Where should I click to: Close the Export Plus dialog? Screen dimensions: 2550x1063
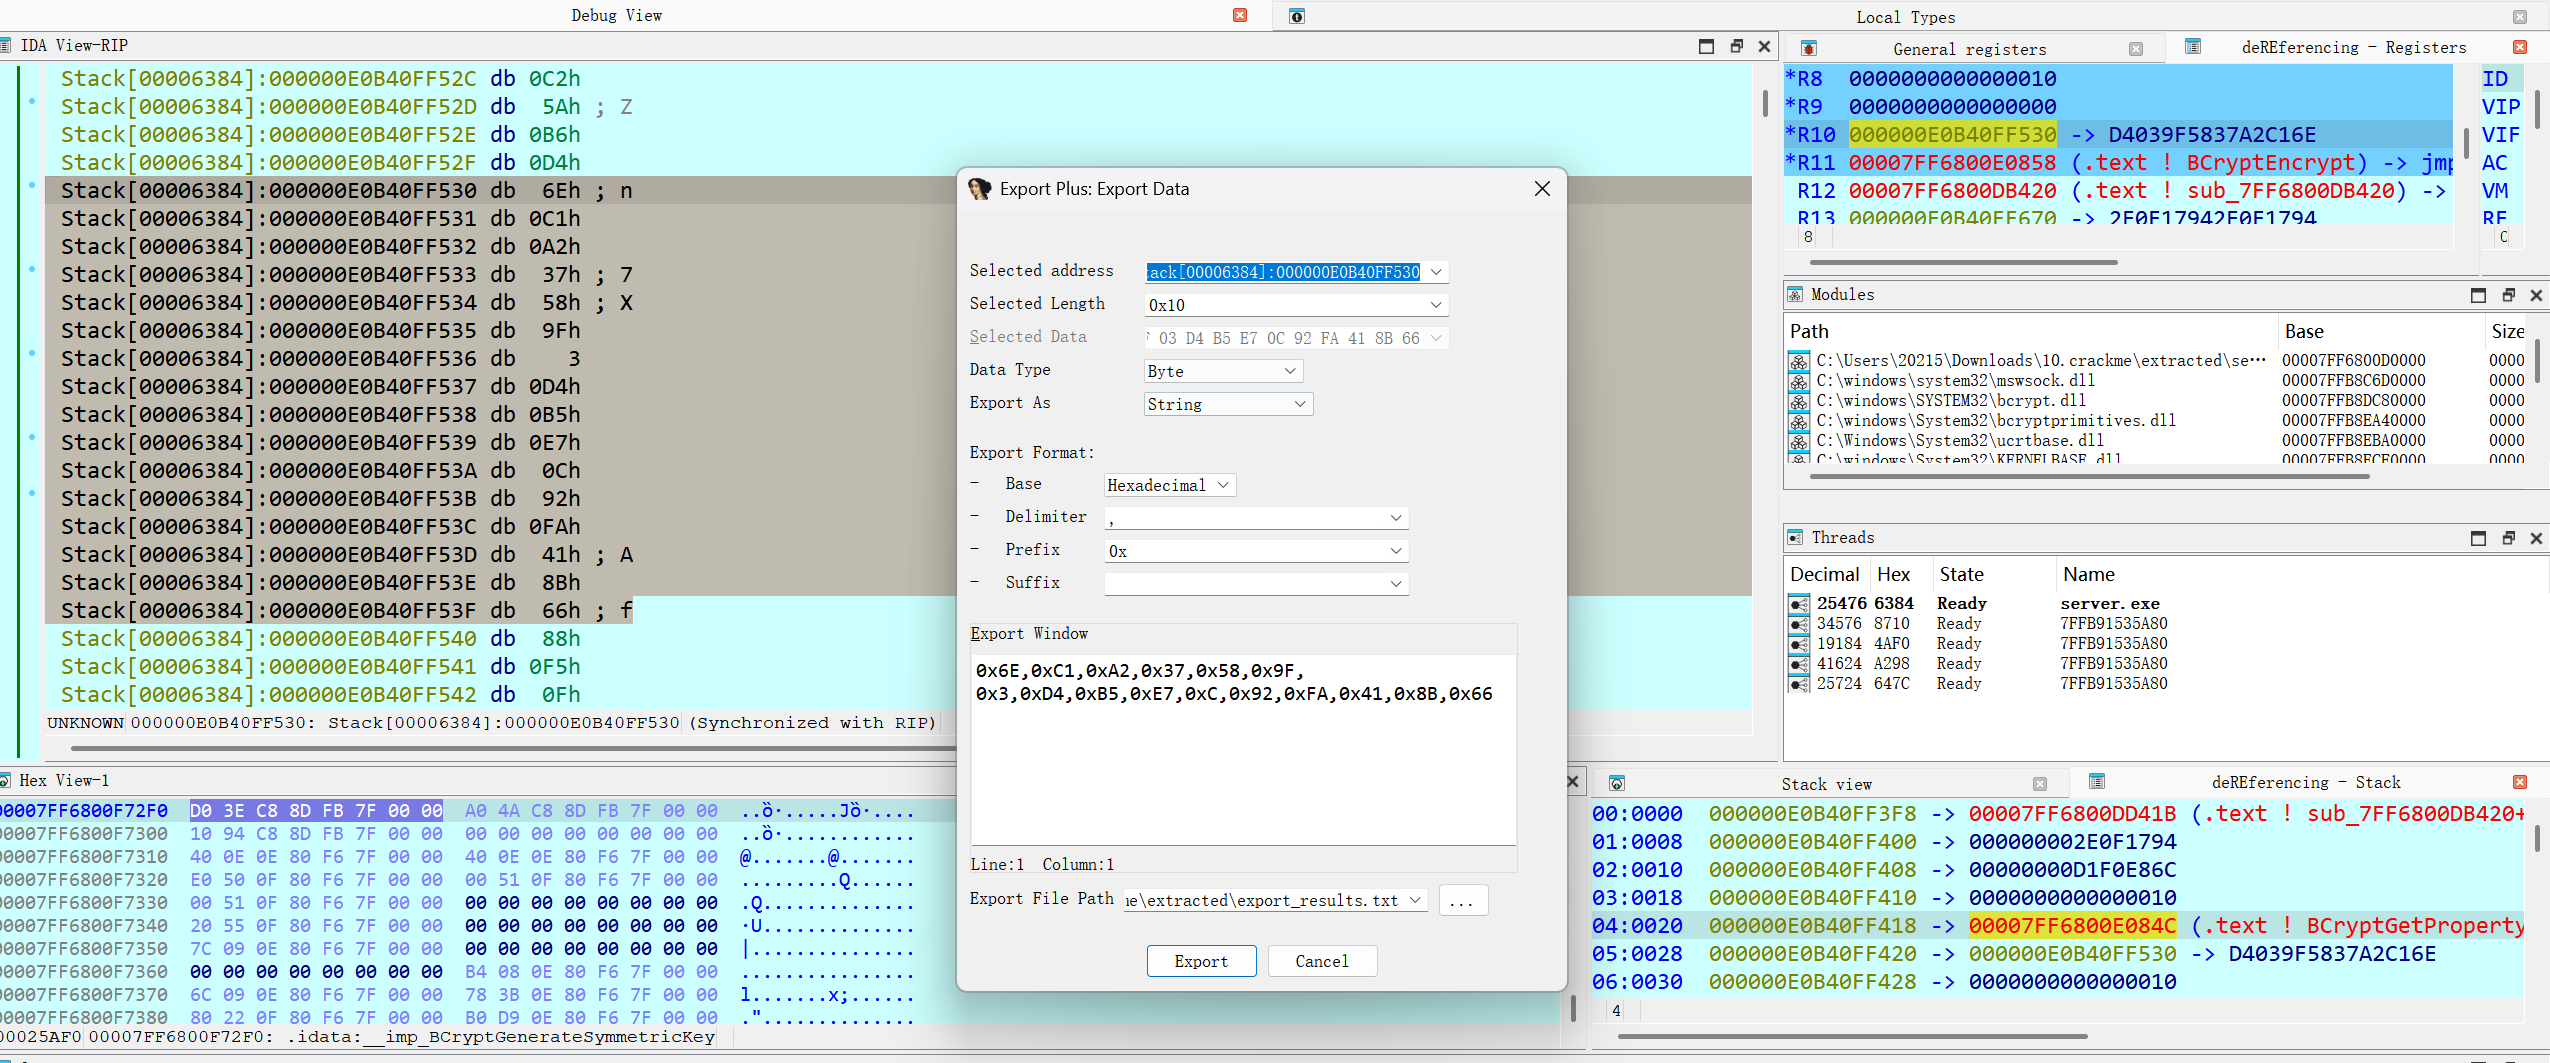[x=1542, y=188]
